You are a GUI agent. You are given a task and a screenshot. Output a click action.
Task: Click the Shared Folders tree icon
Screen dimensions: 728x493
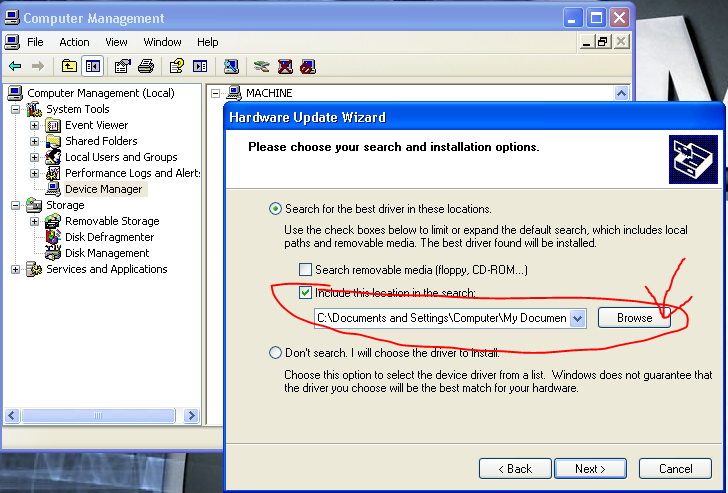tap(53, 141)
